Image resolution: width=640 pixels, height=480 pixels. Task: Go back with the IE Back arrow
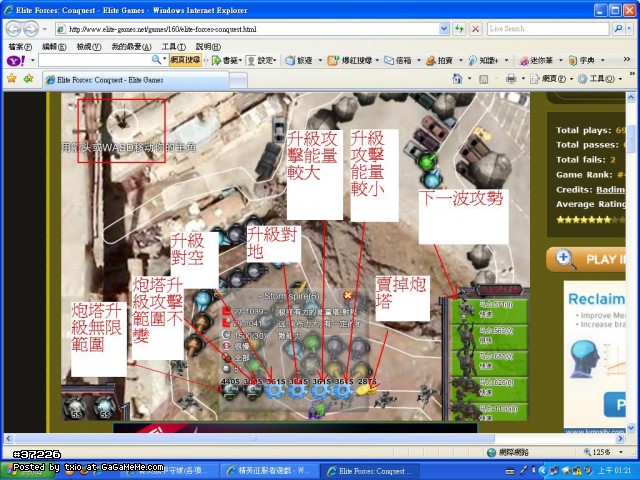click(13, 29)
